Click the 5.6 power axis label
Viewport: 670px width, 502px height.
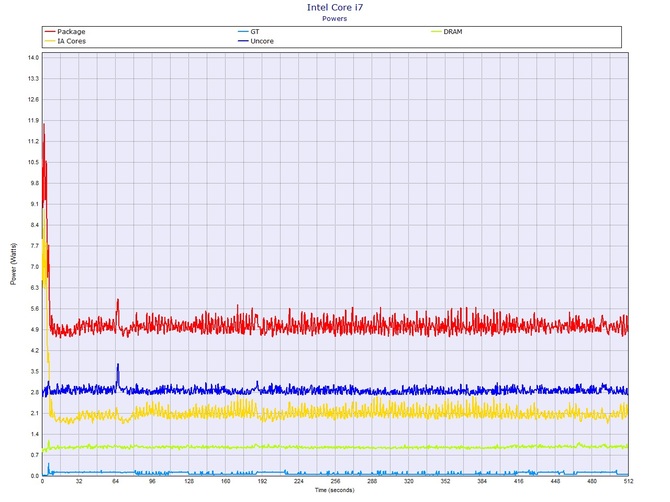(34, 309)
